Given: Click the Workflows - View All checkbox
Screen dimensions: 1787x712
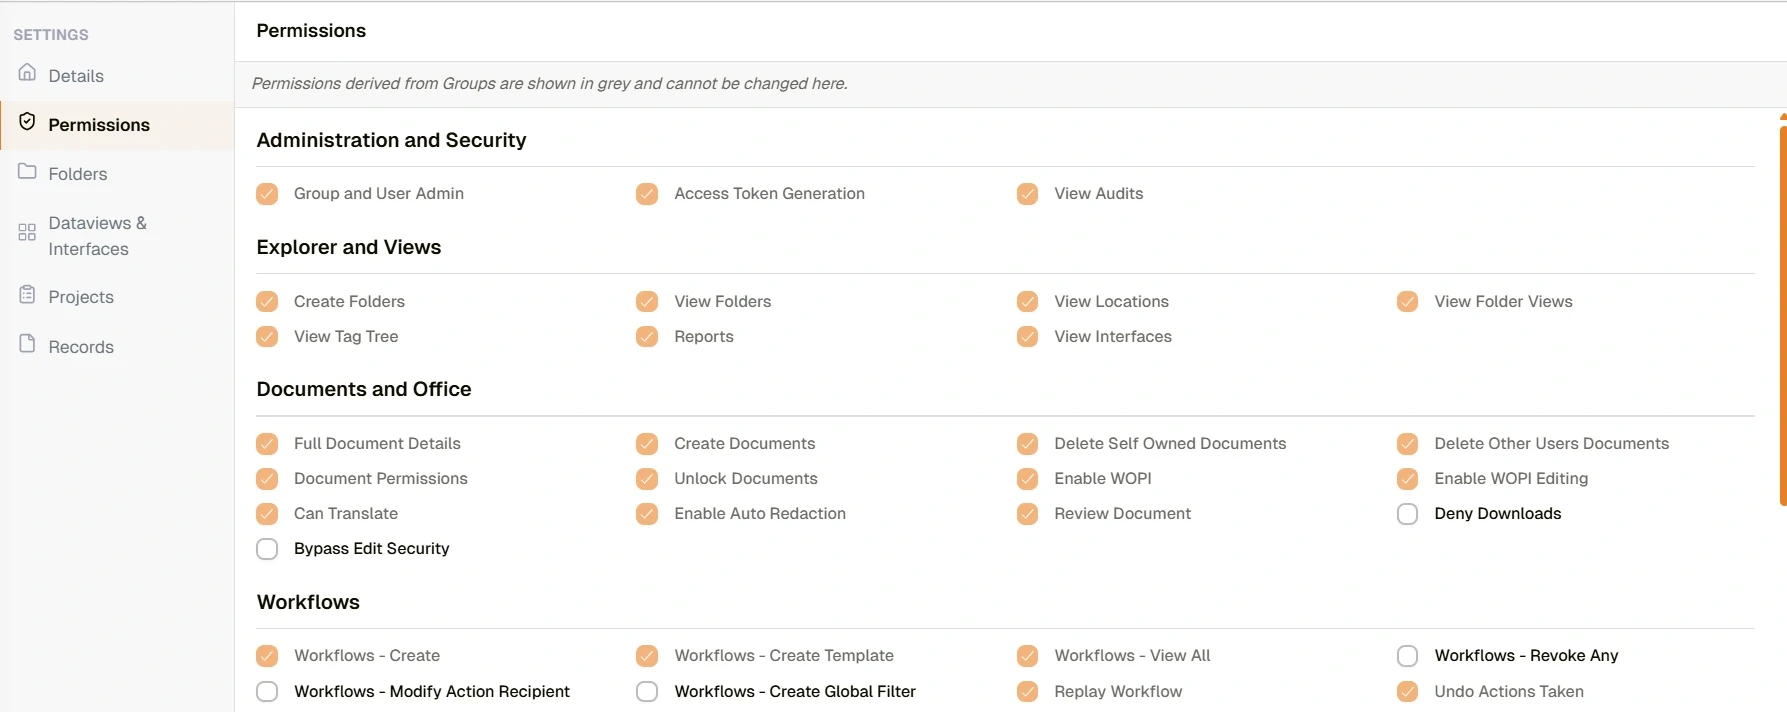Looking at the screenshot, I should point(1027,656).
